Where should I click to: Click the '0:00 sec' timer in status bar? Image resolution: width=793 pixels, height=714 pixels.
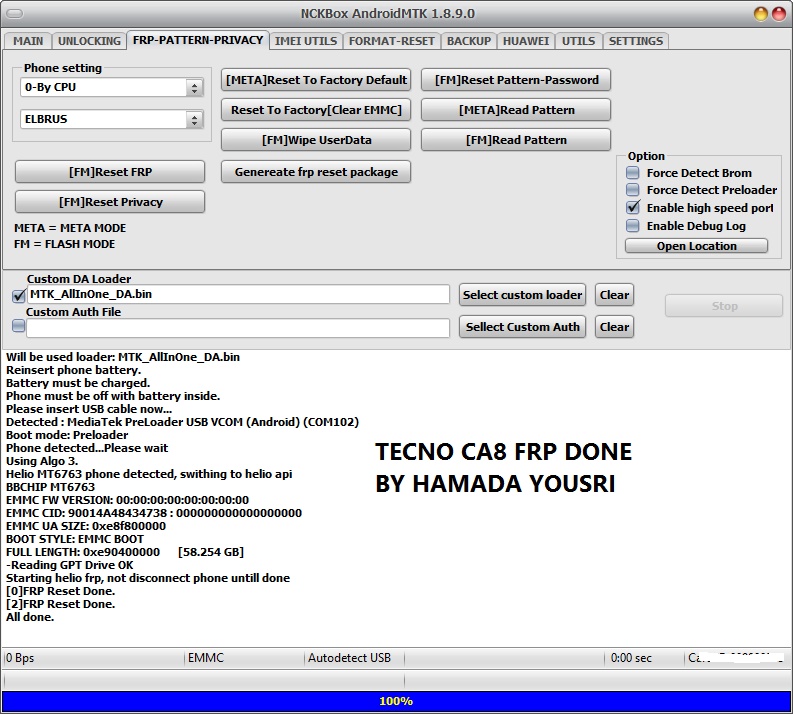[631, 658]
